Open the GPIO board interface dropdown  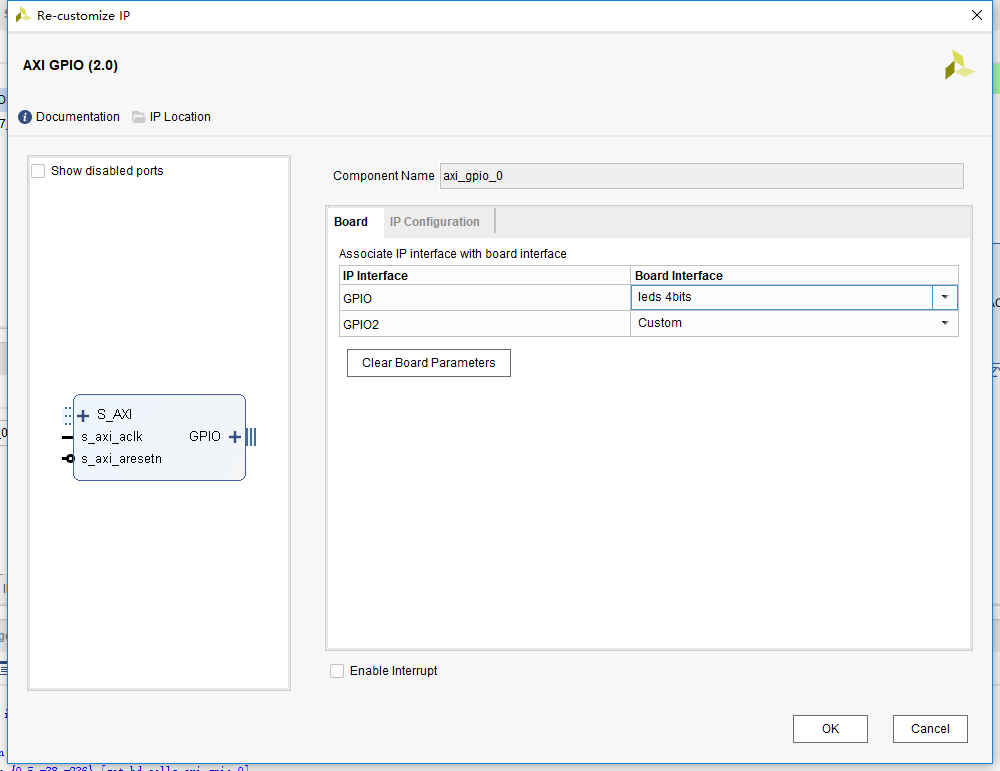tap(944, 297)
